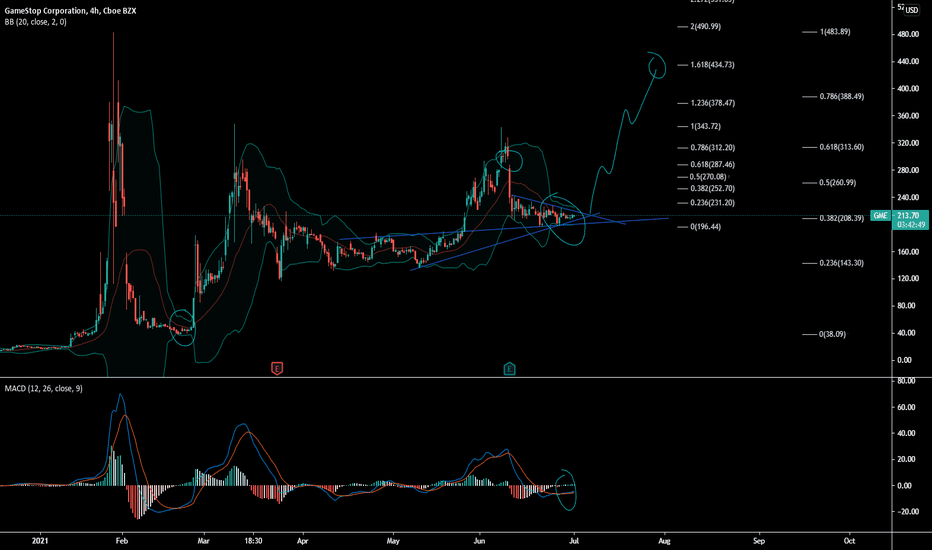
Task: Click the GME price label tag
Action: 880,215
